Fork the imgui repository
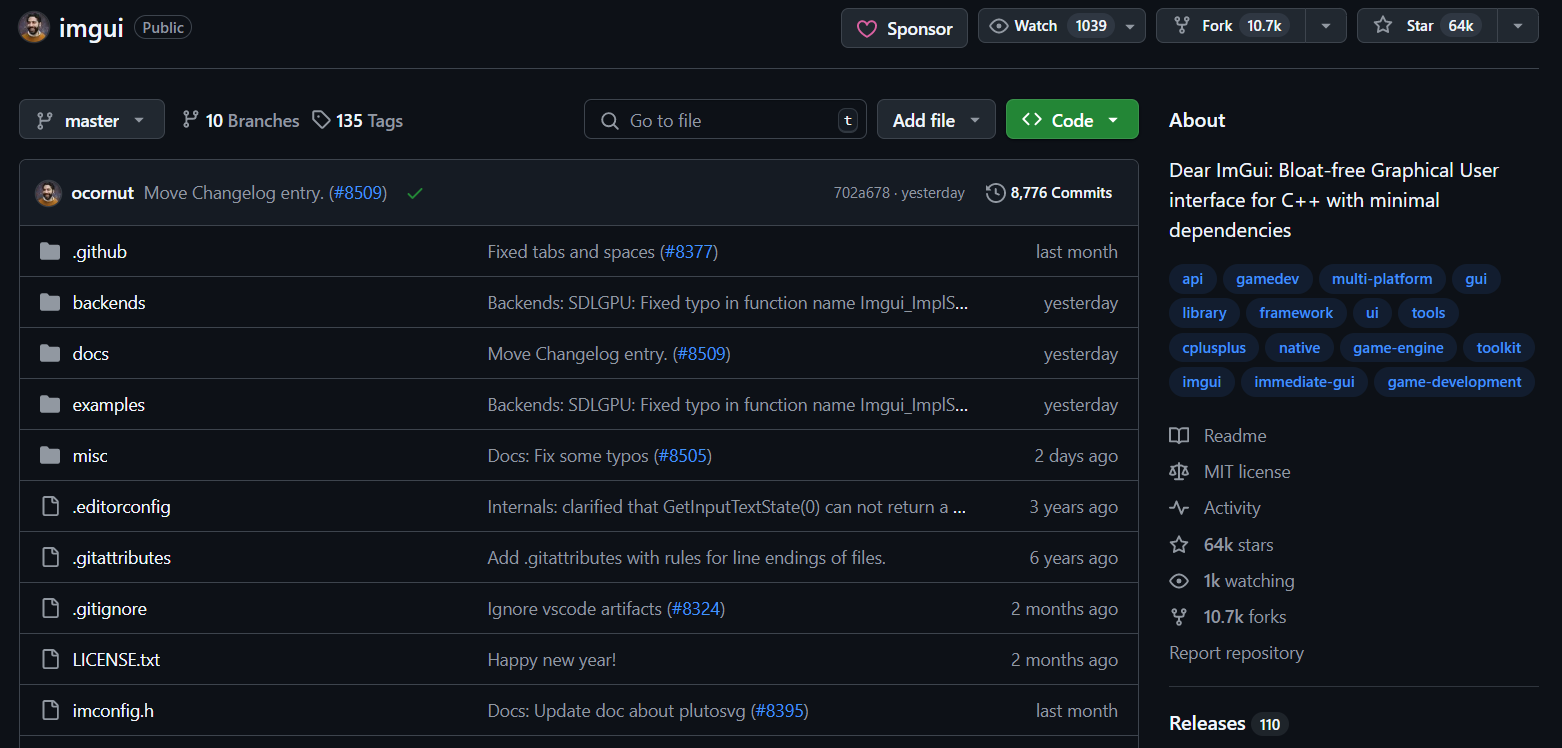 (1231, 26)
